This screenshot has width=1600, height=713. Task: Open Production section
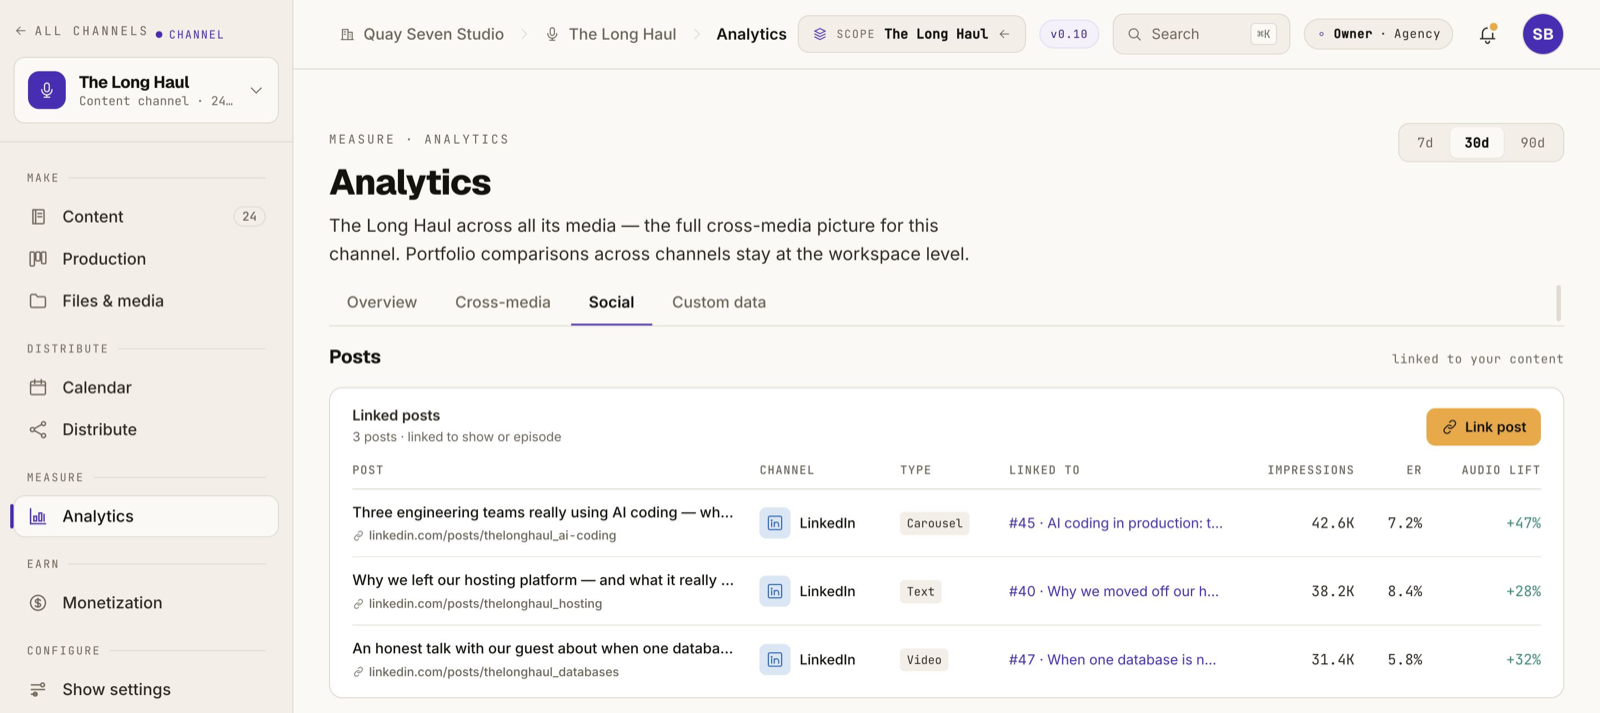coord(146,259)
